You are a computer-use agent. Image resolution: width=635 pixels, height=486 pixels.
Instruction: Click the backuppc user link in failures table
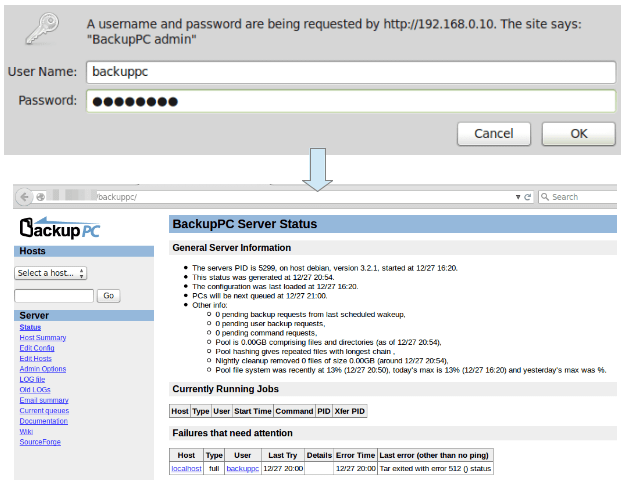[x=243, y=469]
